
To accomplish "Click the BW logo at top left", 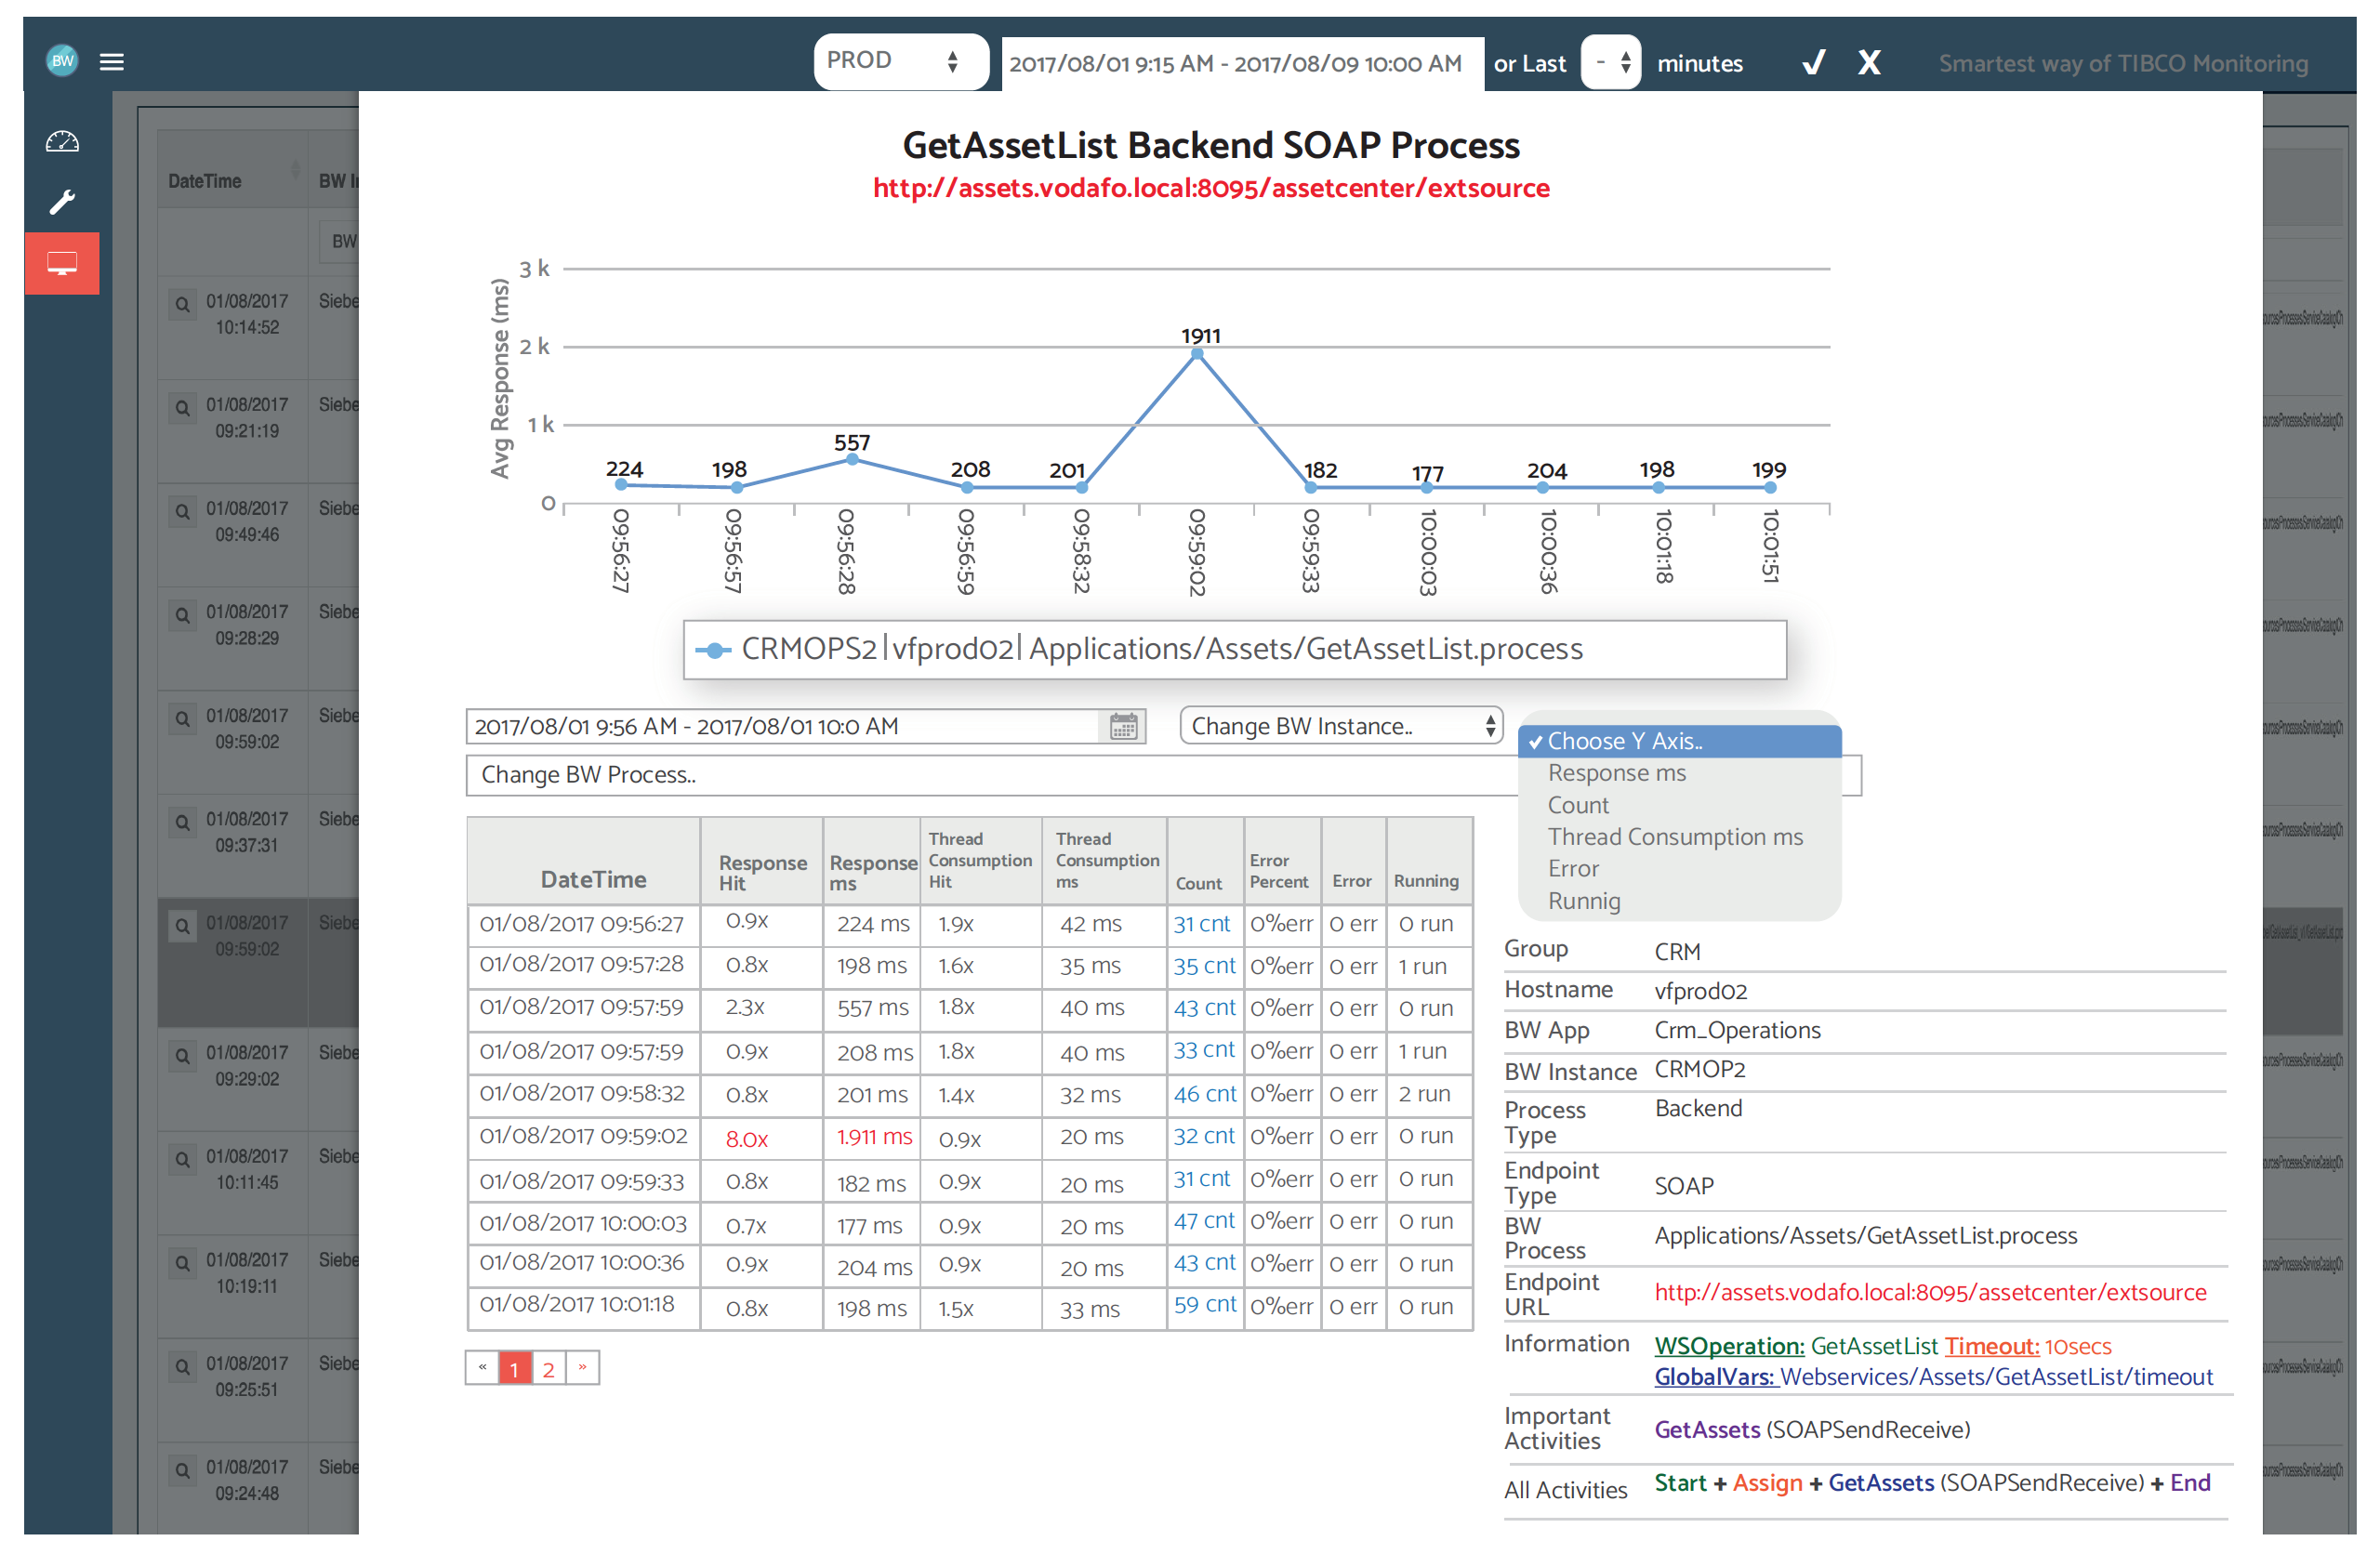I will point(62,61).
